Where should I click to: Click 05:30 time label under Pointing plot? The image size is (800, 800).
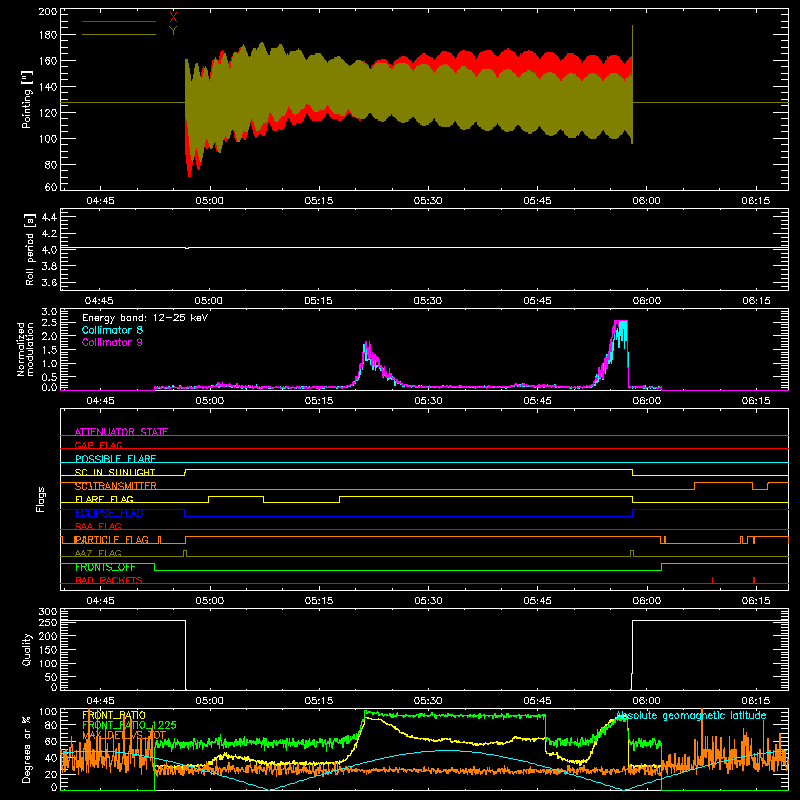428,201
